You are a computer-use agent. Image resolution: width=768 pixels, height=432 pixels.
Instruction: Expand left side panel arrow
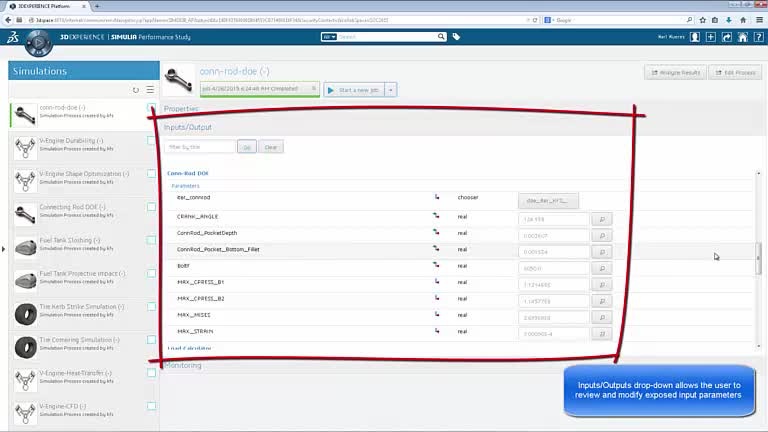[3, 249]
